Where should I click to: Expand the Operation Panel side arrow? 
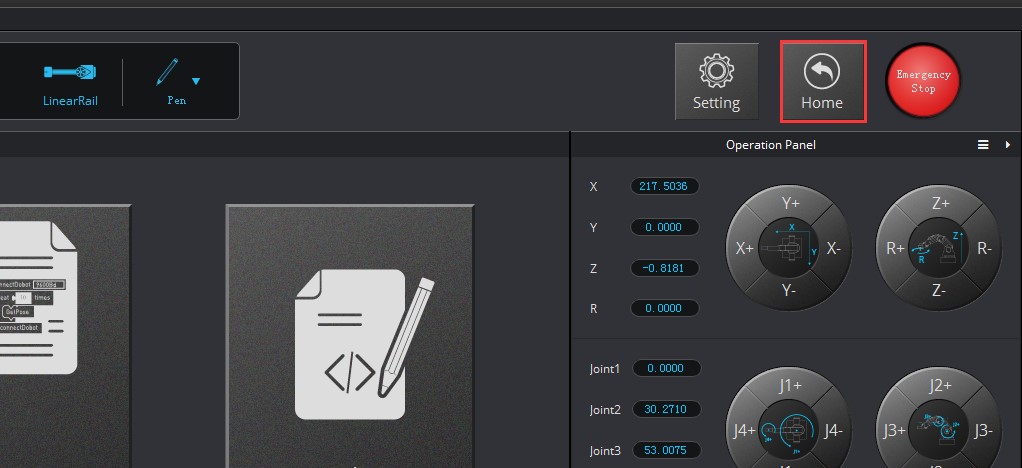1007,145
